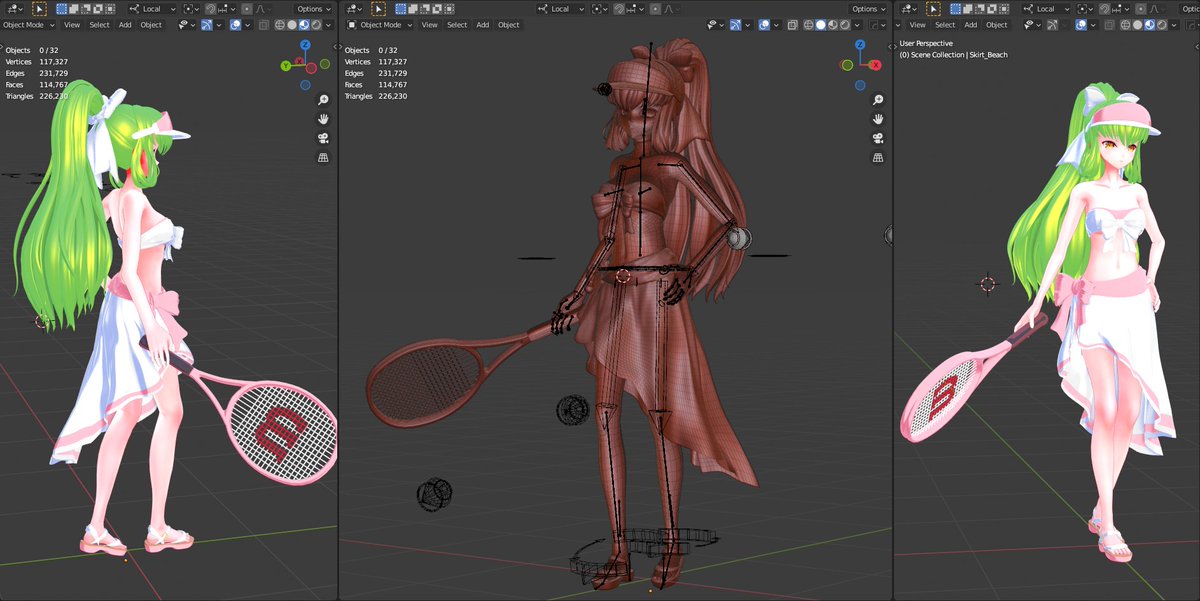This screenshot has height=601, width=1200.
Task: Click zoom magnifier icon in middle viewport
Action: tap(878, 100)
